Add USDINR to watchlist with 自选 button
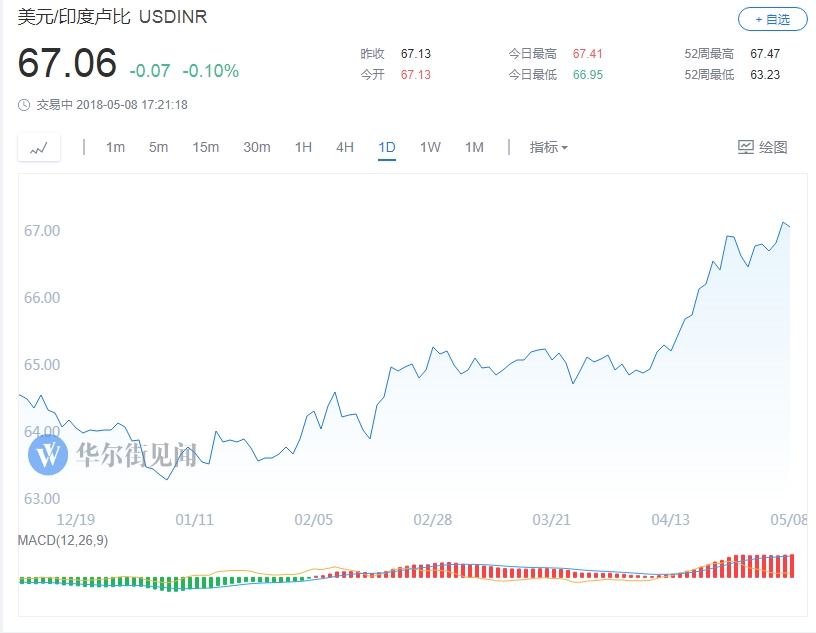The image size is (816, 633). click(772, 19)
